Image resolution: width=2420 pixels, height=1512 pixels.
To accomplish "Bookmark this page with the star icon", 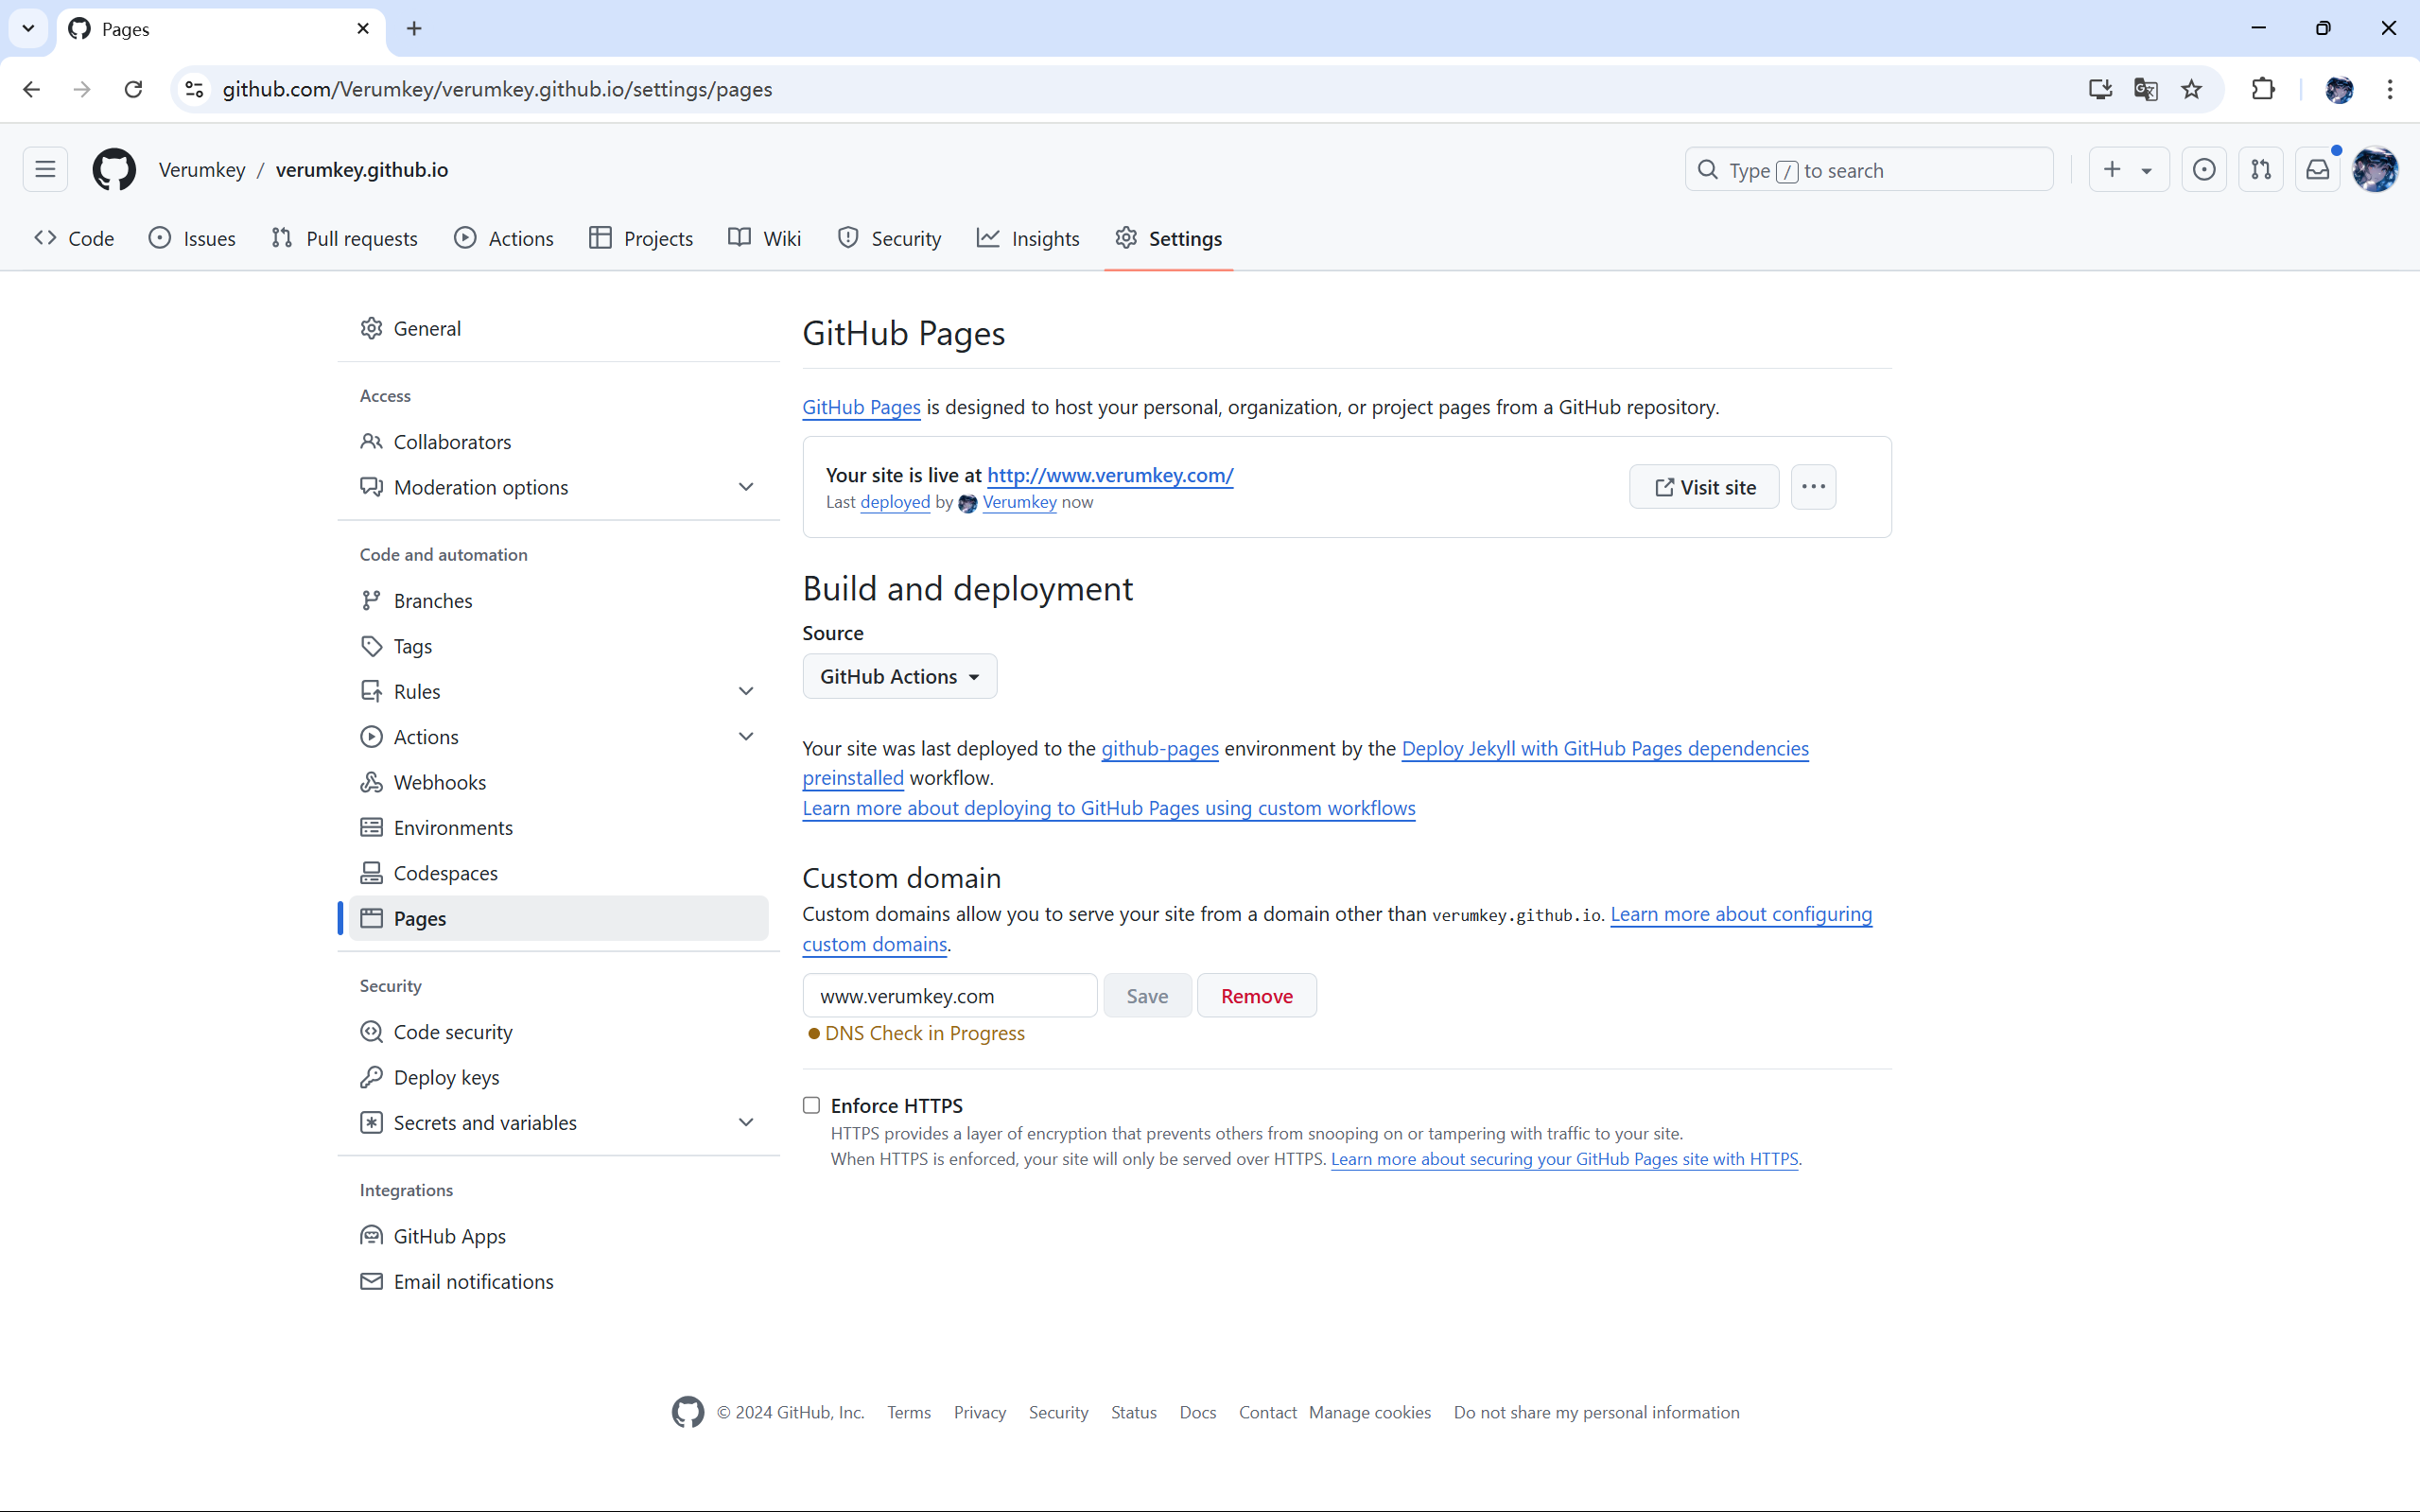I will coord(2192,89).
